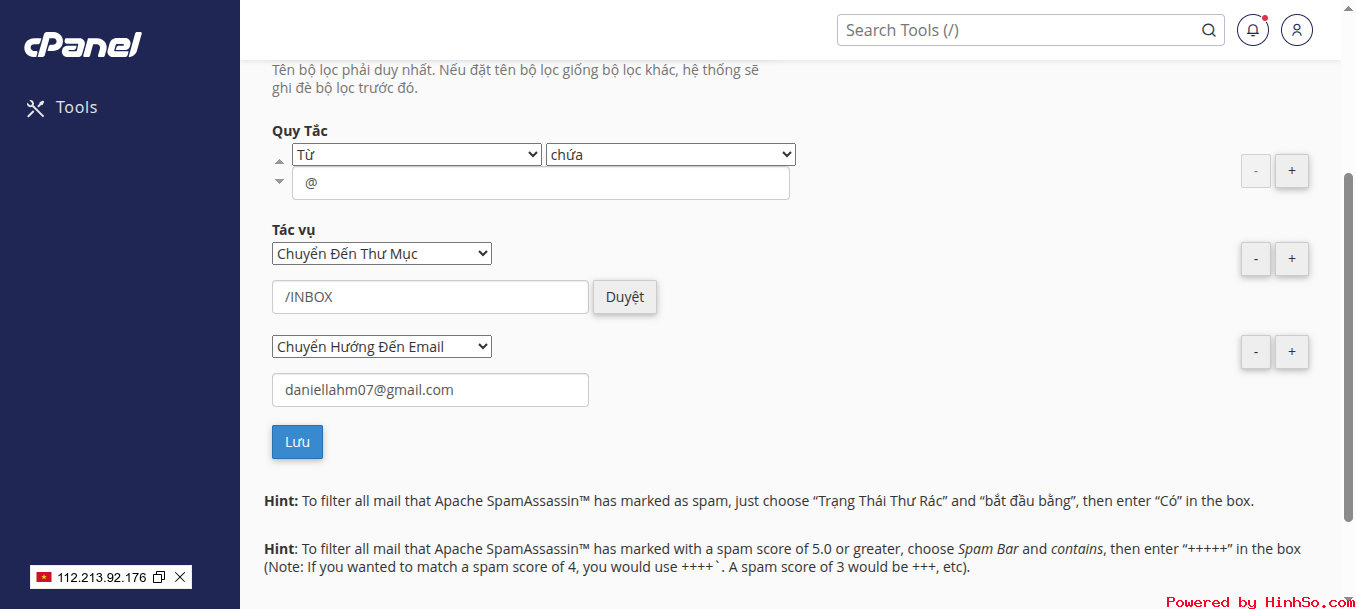Move rule up with up arrow
This screenshot has height=609, width=1356.
[x=280, y=162]
